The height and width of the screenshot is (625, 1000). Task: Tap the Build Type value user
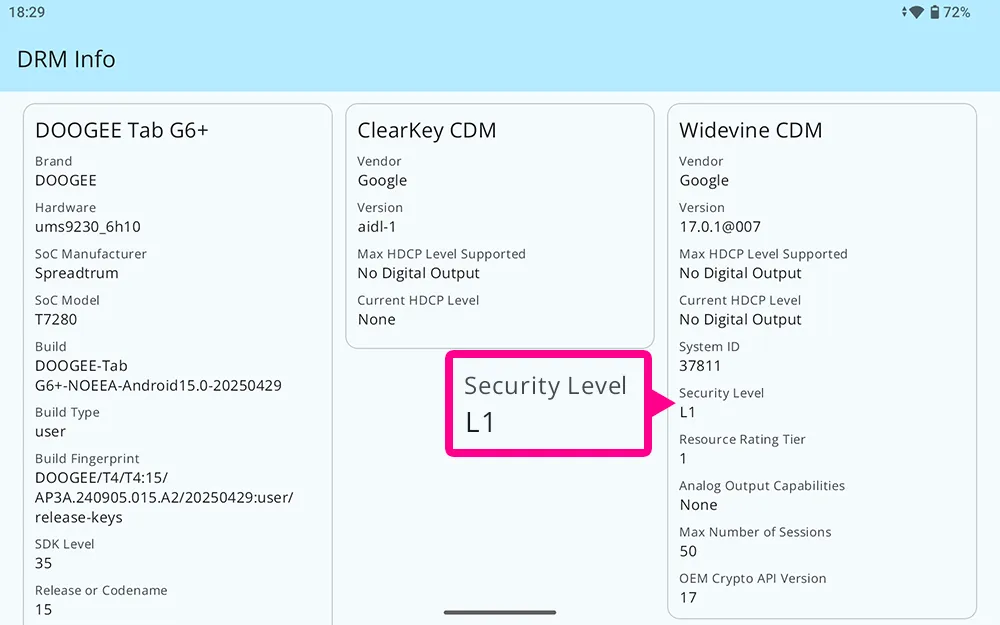50,432
